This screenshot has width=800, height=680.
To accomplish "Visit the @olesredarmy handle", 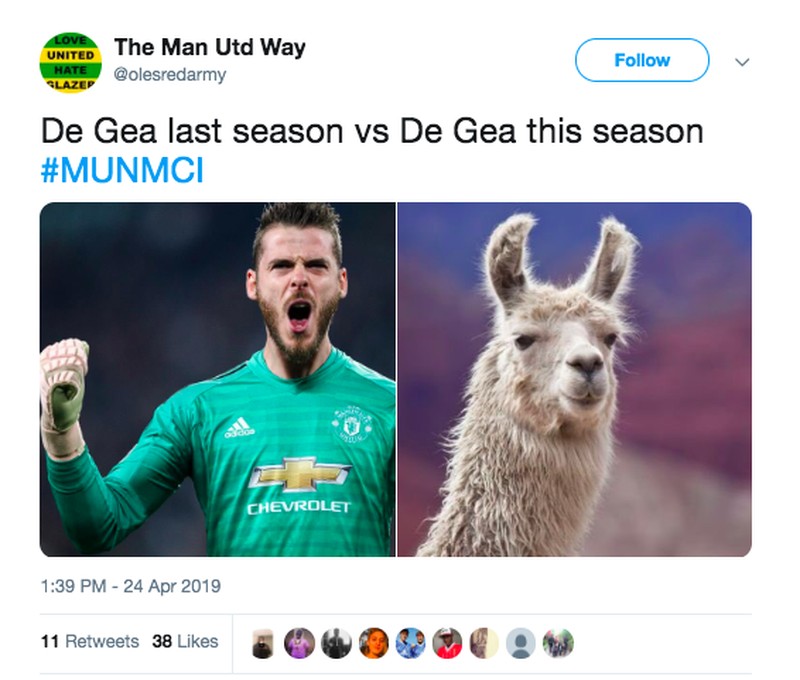I will tap(170, 75).
